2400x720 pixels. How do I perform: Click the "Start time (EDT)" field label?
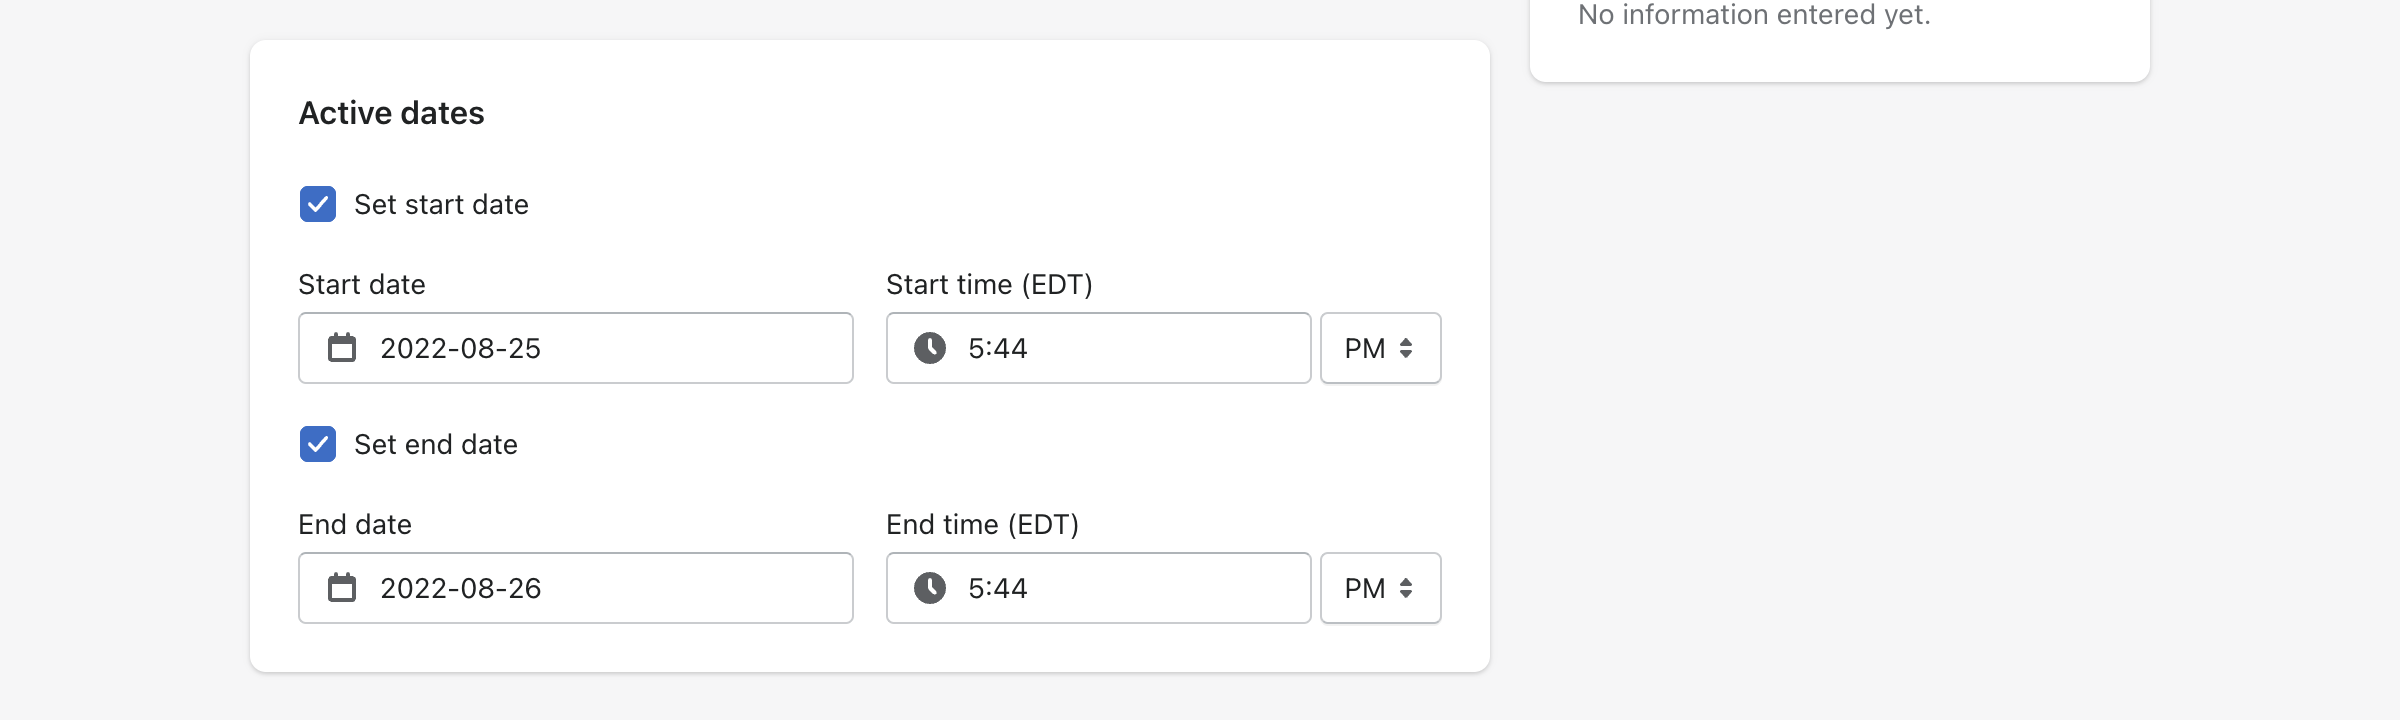989,285
